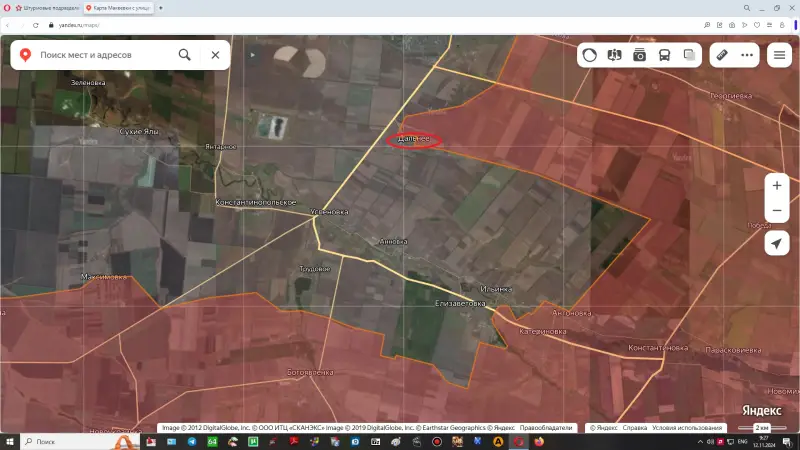The image size is (800, 450).
Task: Clear the search box with X icon
Action: 215,55
